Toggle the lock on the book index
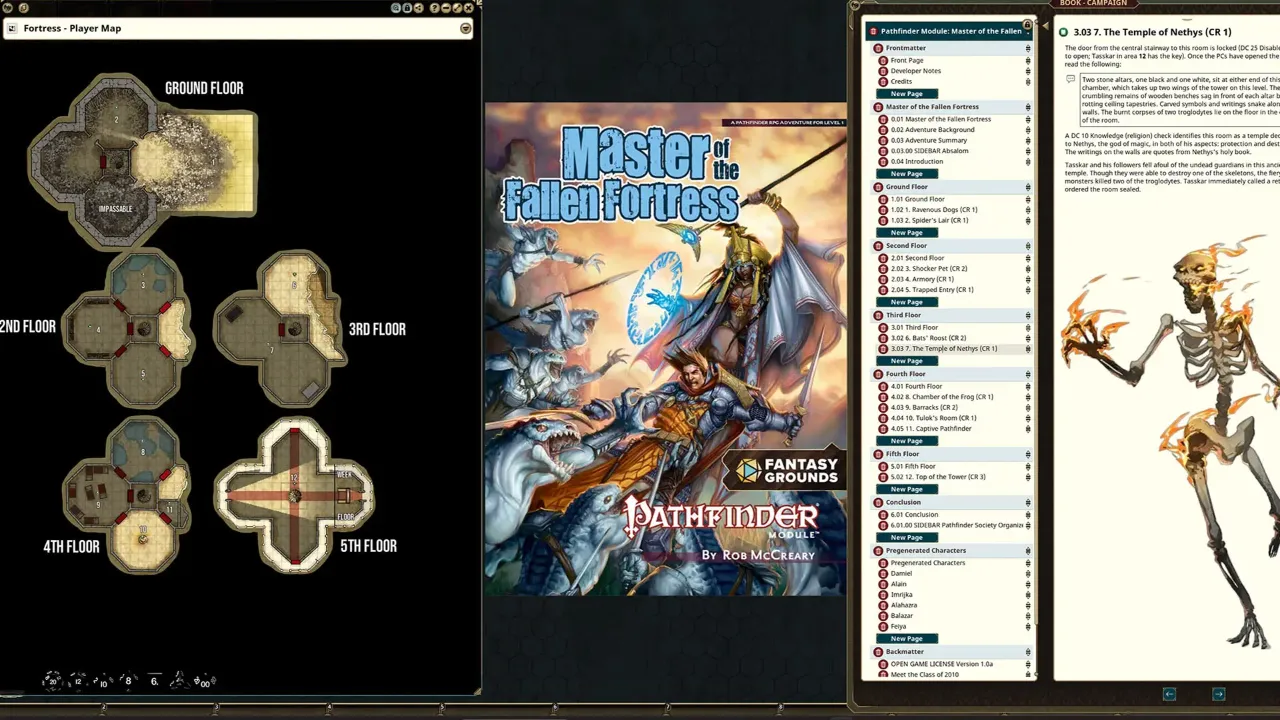 click(1027, 24)
